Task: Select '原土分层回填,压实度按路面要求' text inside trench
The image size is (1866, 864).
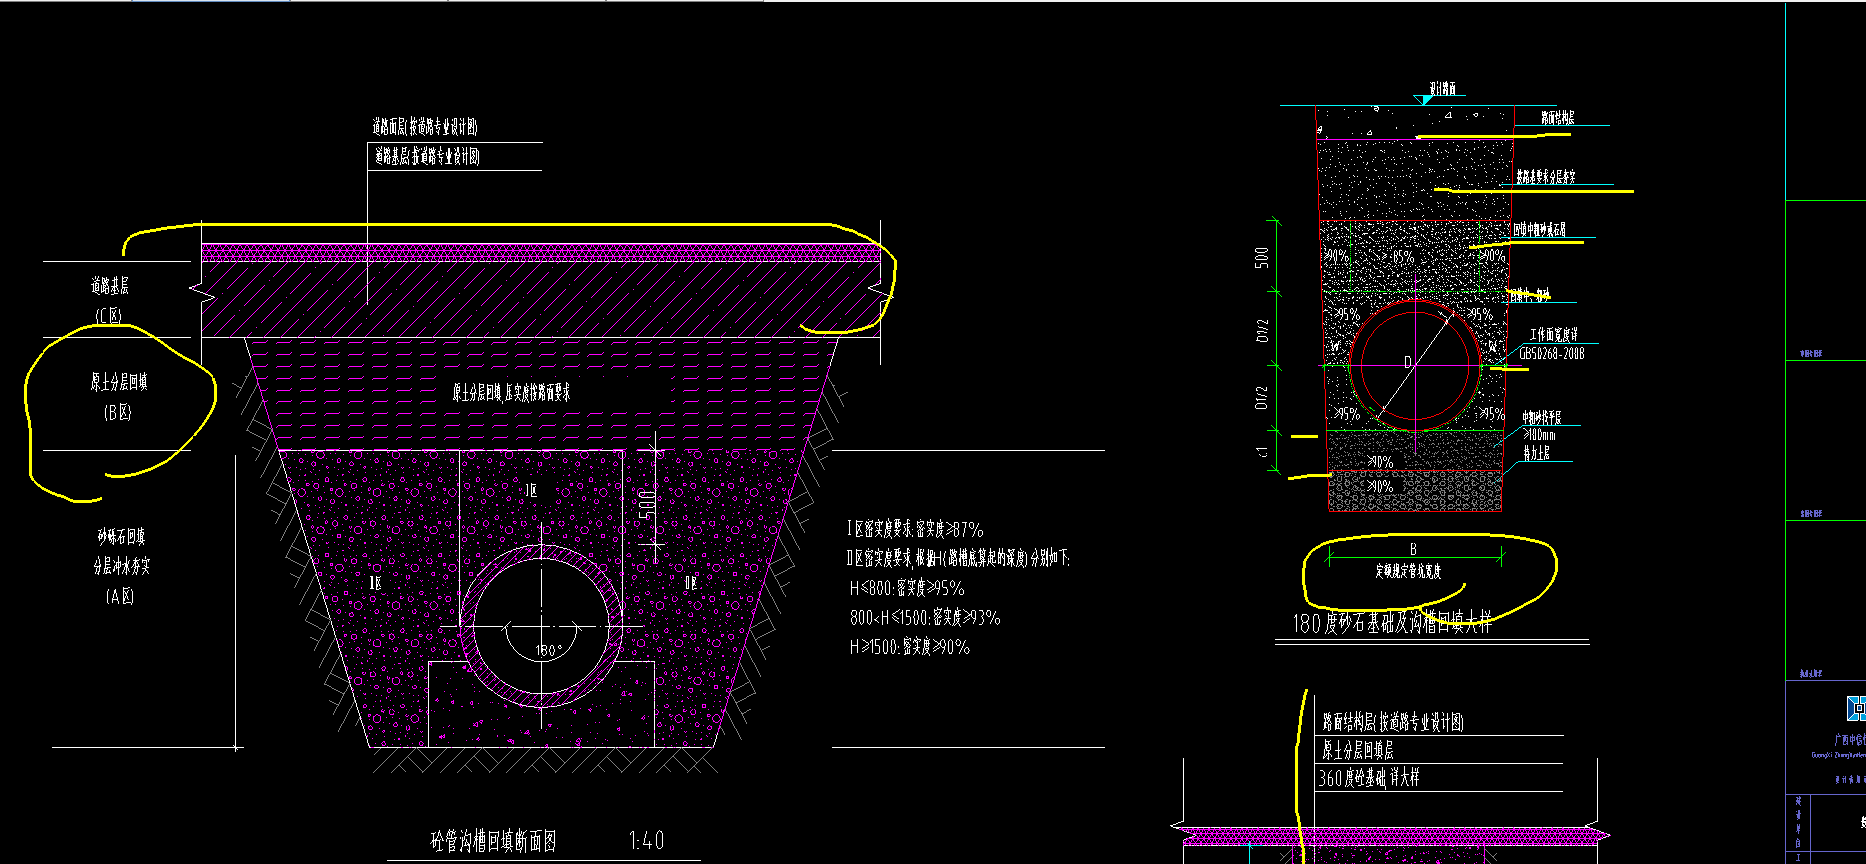Action: (511, 393)
